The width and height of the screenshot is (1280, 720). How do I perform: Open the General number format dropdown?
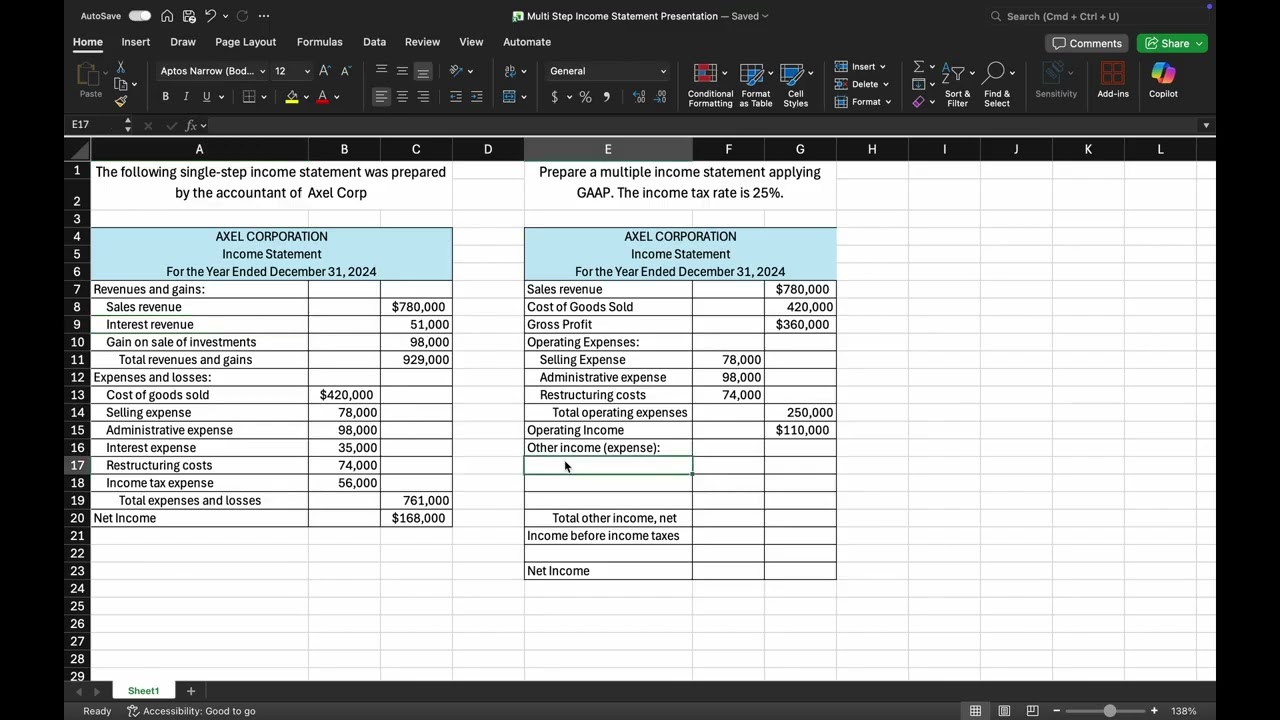pos(607,71)
